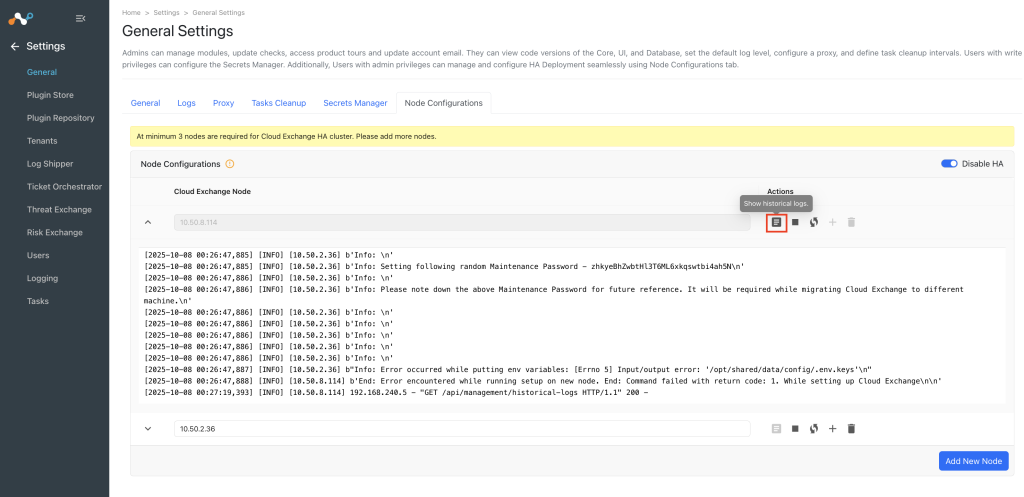
Task: Click the Cloud Exchange Node column header
Action: pyautogui.click(x=212, y=191)
